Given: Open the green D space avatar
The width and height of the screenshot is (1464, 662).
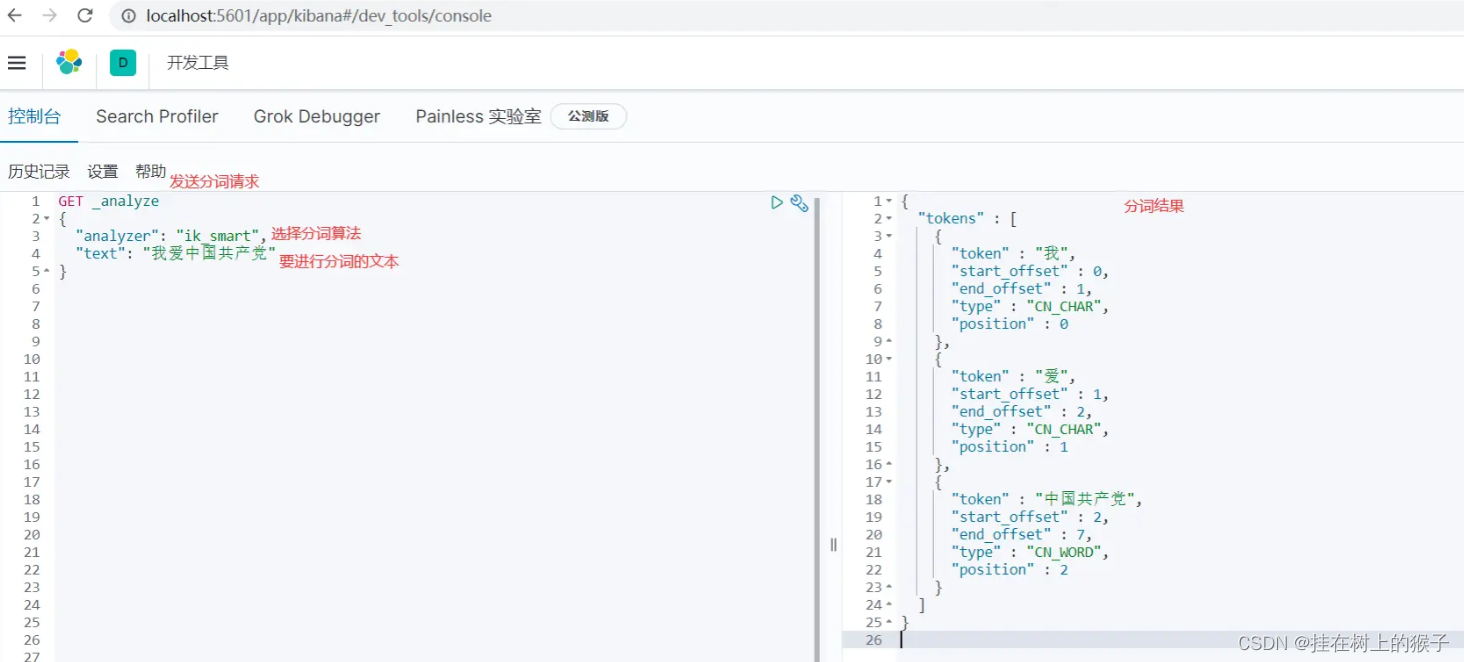Looking at the screenshot, I should tap(122, 62).
